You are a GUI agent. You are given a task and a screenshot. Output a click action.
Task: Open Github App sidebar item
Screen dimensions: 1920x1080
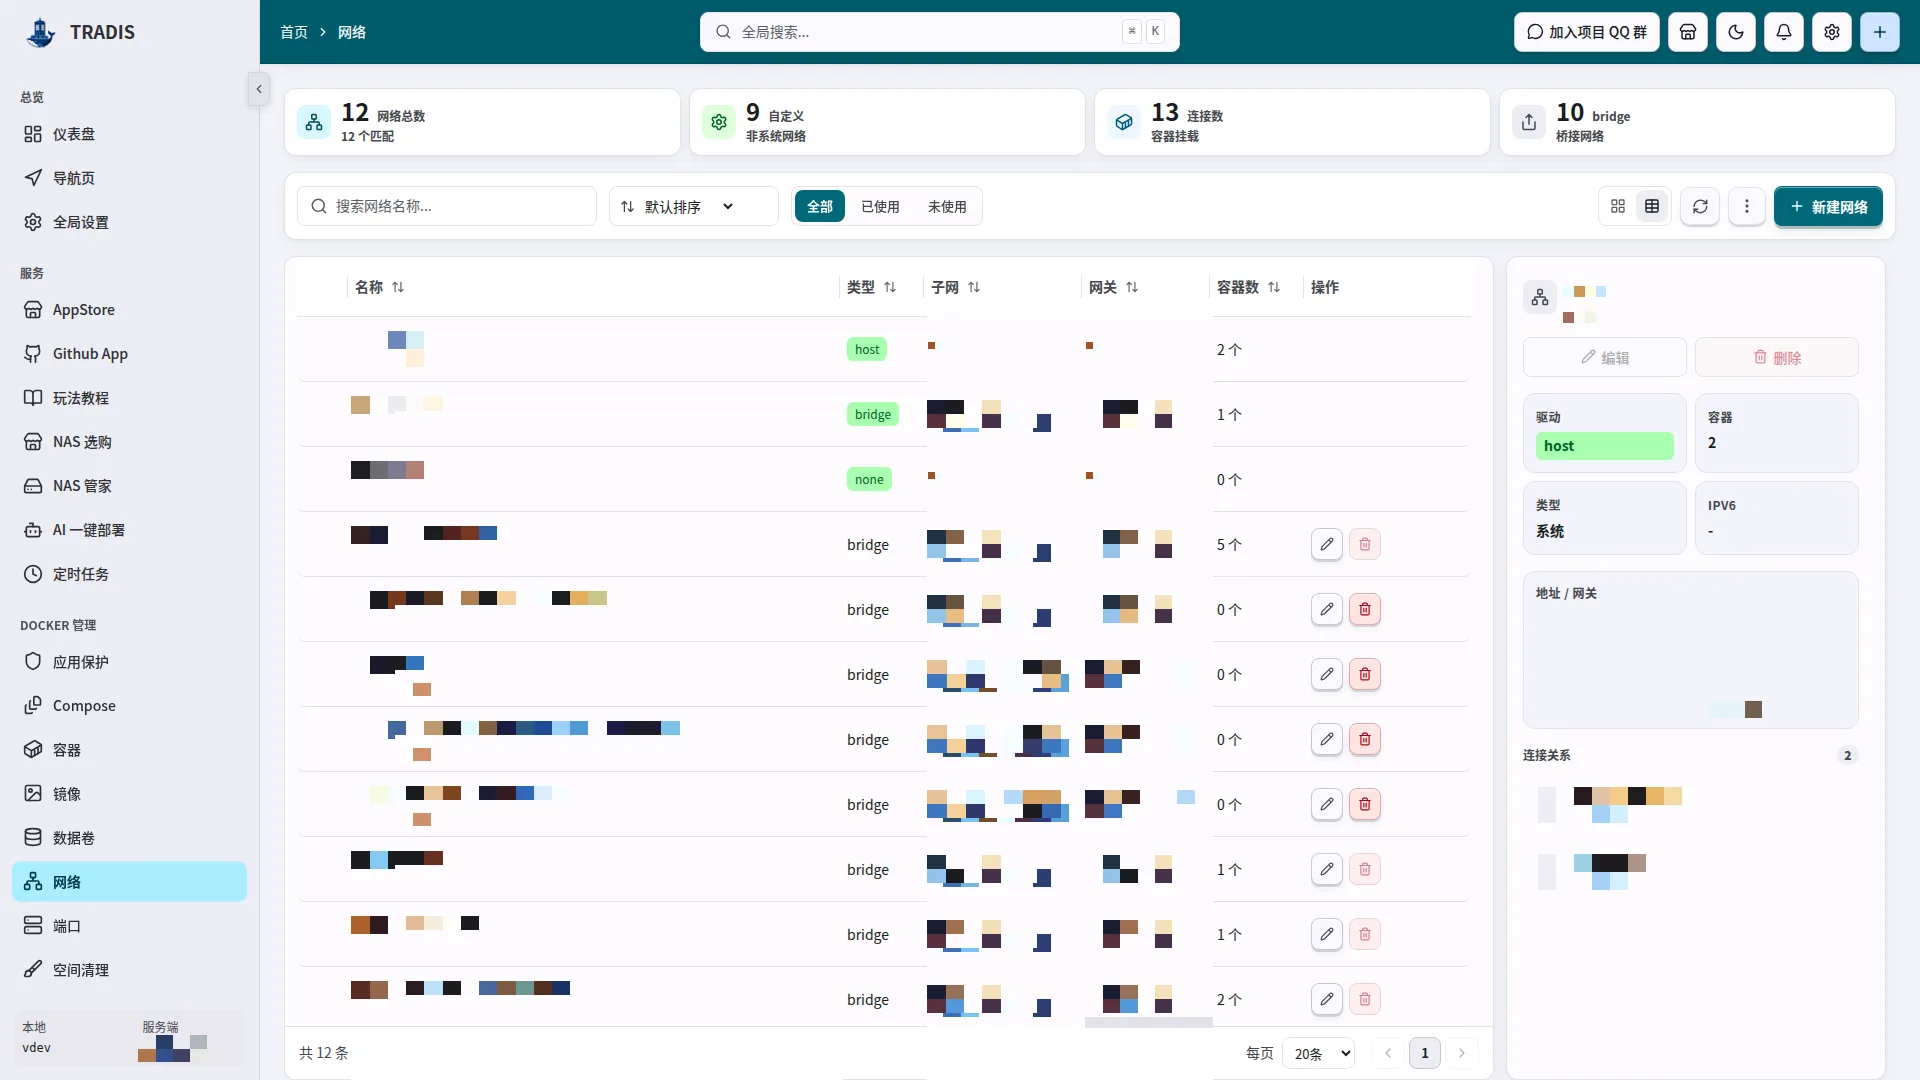130,354
